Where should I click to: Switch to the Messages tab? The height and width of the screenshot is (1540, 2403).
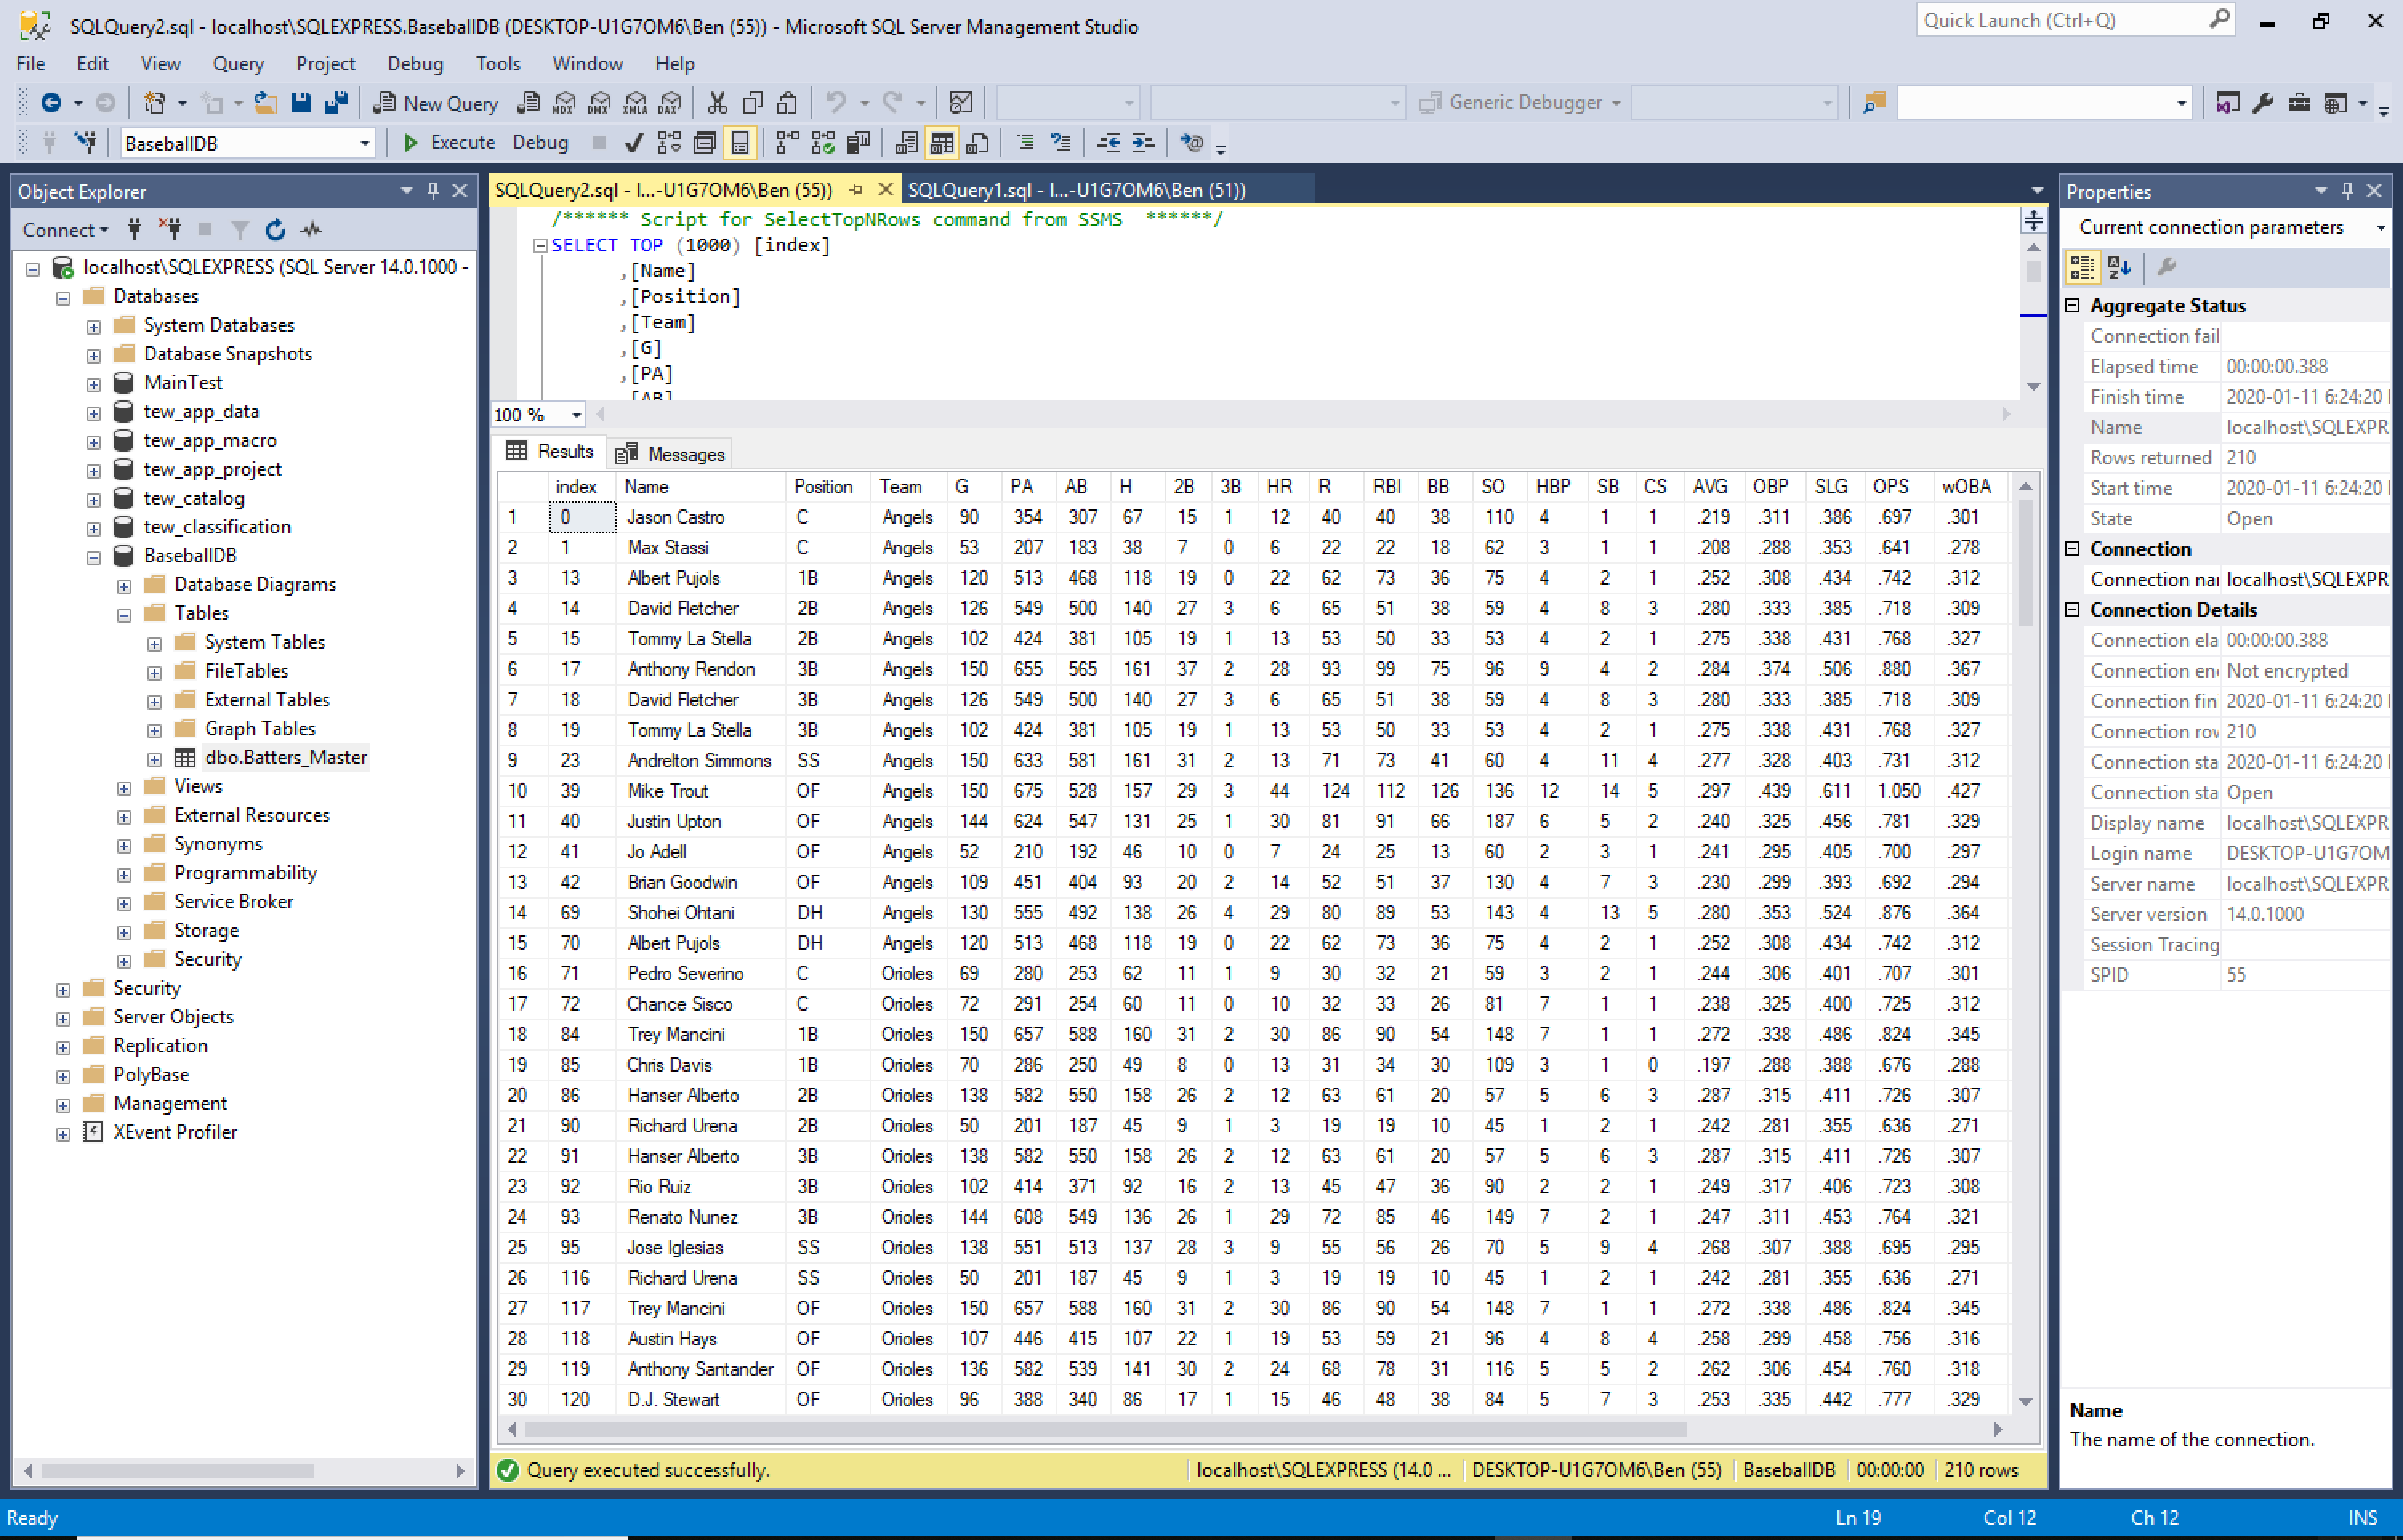(x=671, y=455)
